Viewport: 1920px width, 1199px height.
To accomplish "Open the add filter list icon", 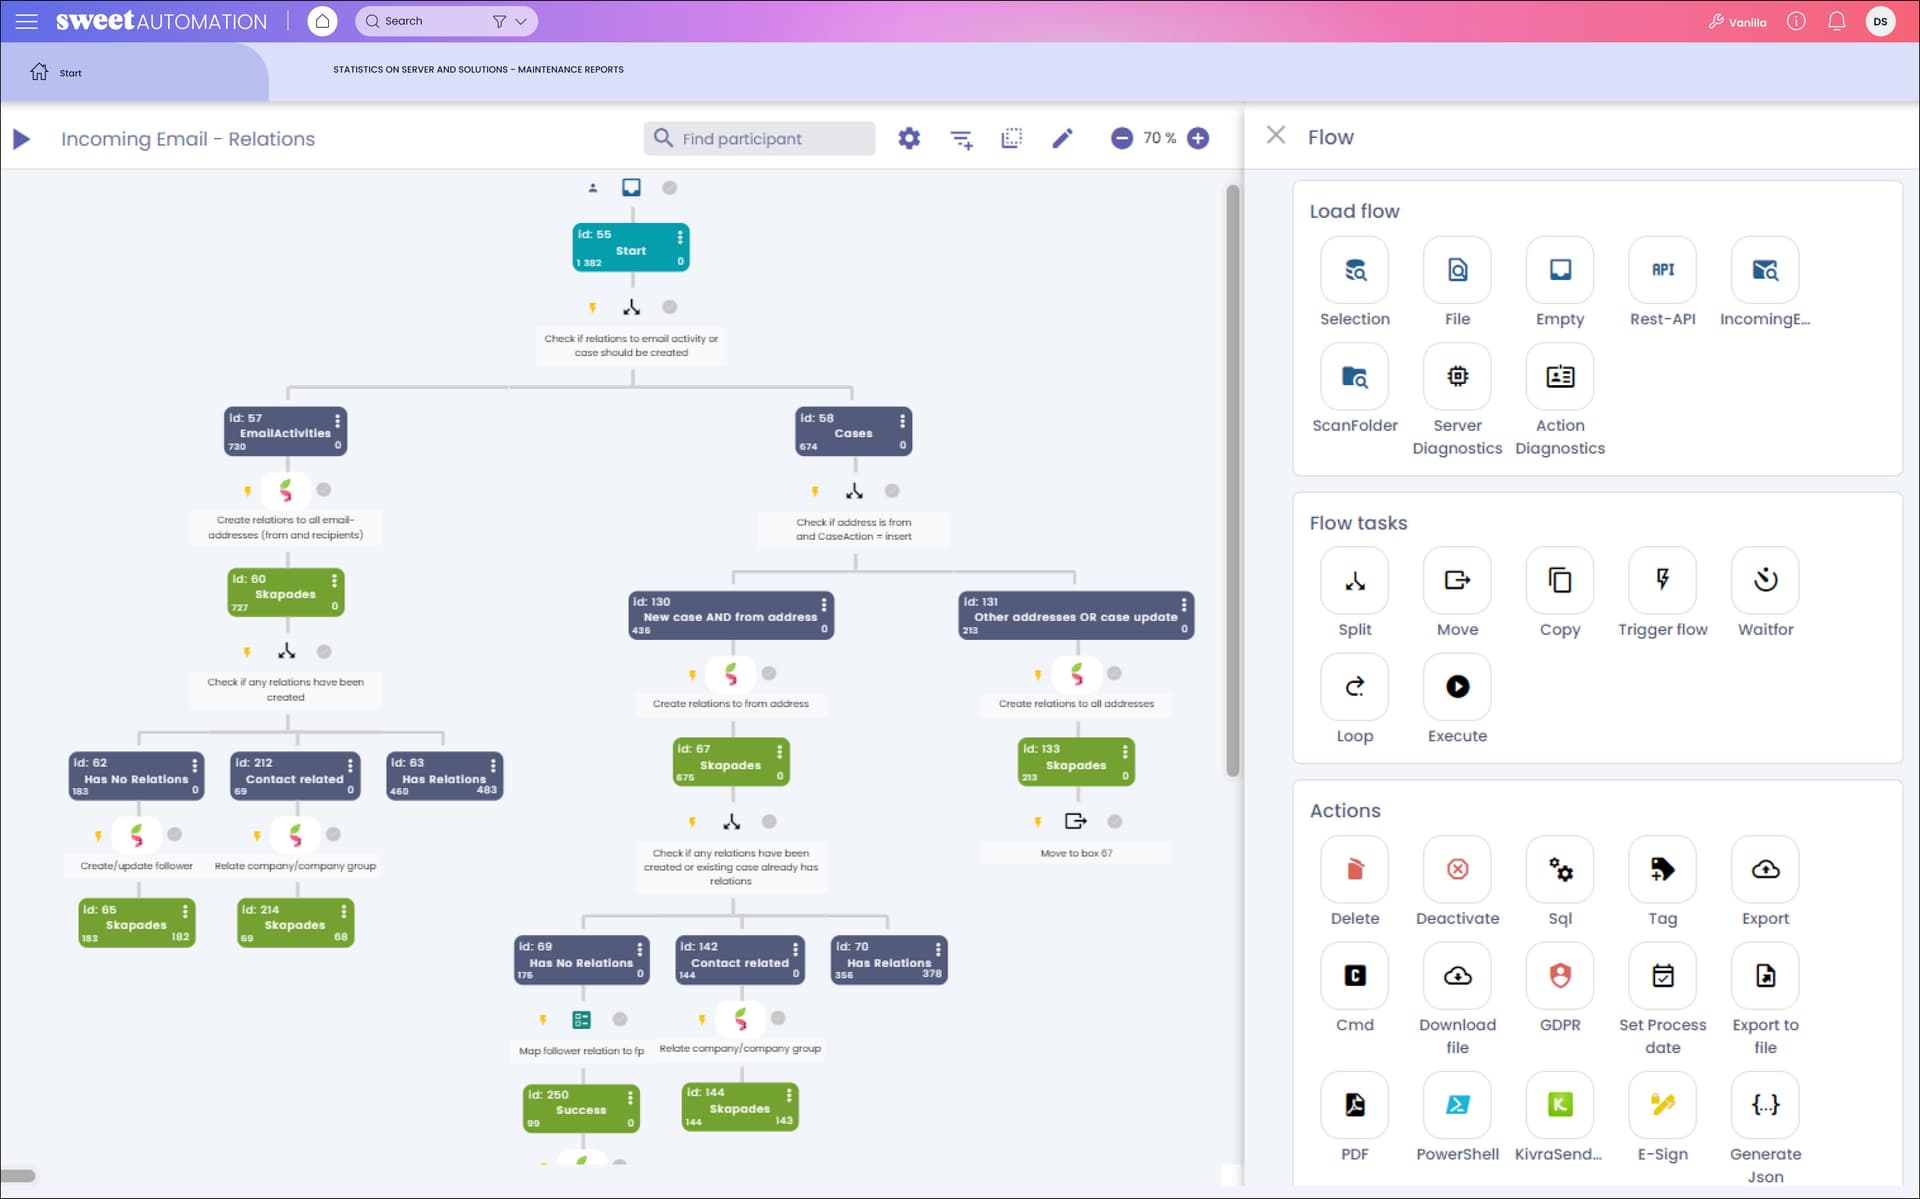I will tap(961, 139).
